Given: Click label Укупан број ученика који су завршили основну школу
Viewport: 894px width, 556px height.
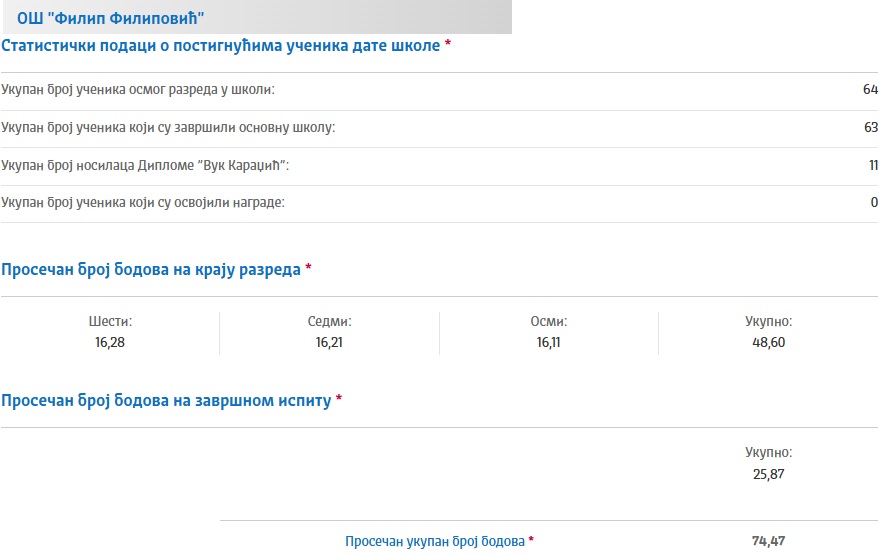Looking at the screenshot, I should click(x=168, y=127).
